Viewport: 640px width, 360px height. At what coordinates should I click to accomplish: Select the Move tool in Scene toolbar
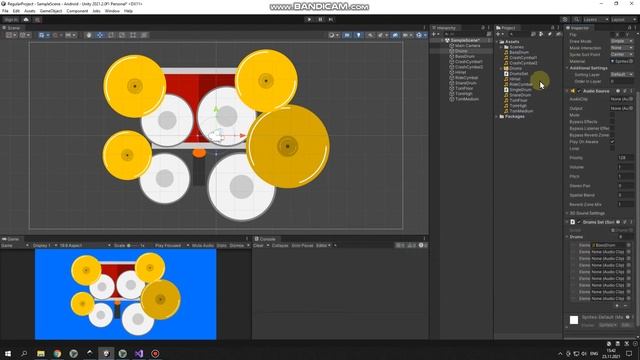(100, 35)
